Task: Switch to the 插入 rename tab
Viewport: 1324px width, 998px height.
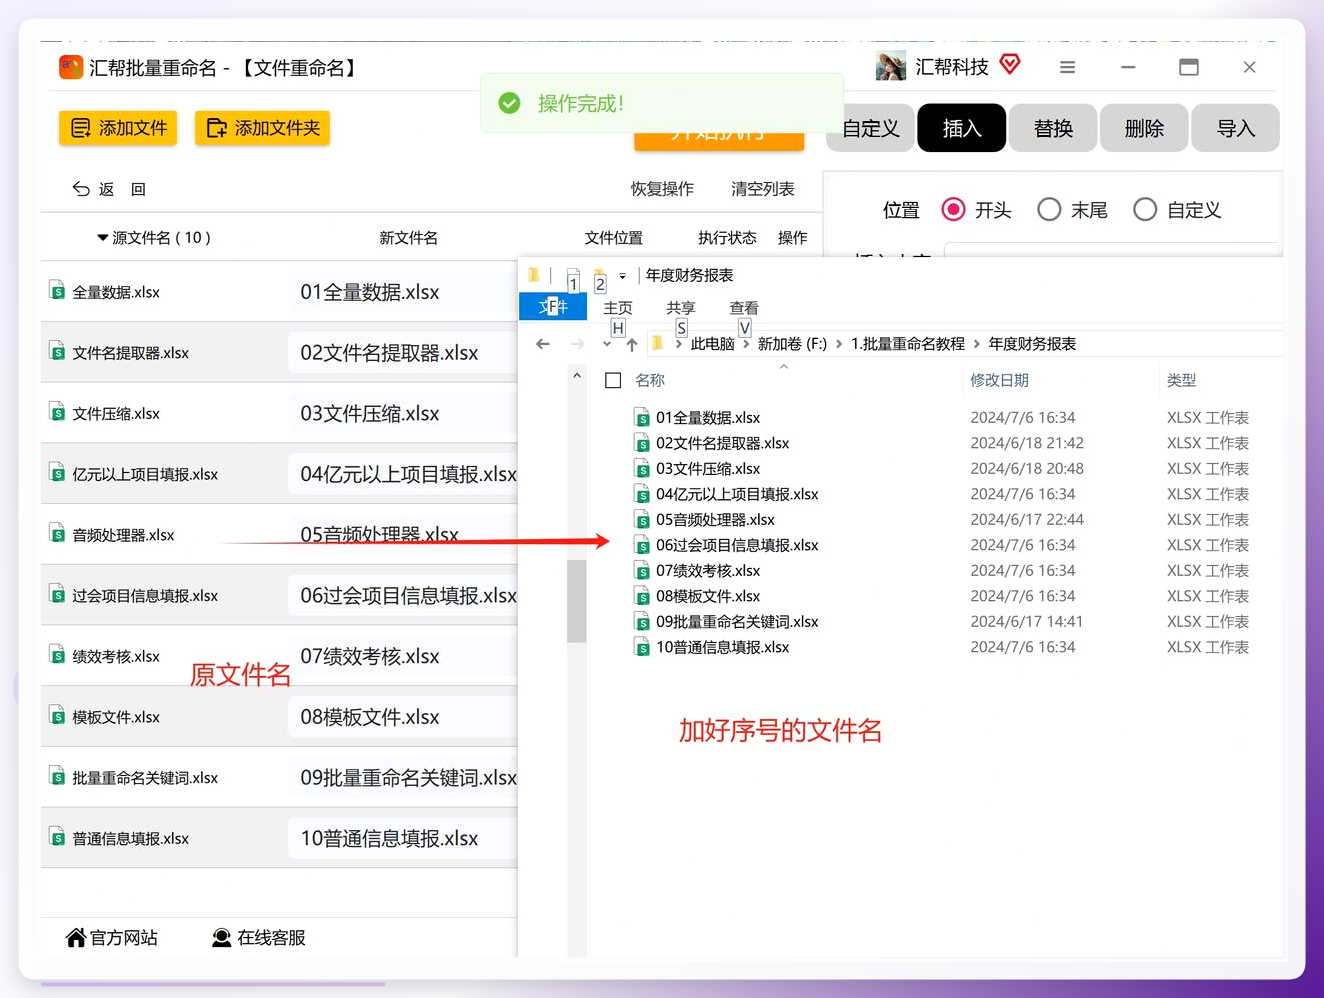Action: pyautogui.click(x=962, y=128)
